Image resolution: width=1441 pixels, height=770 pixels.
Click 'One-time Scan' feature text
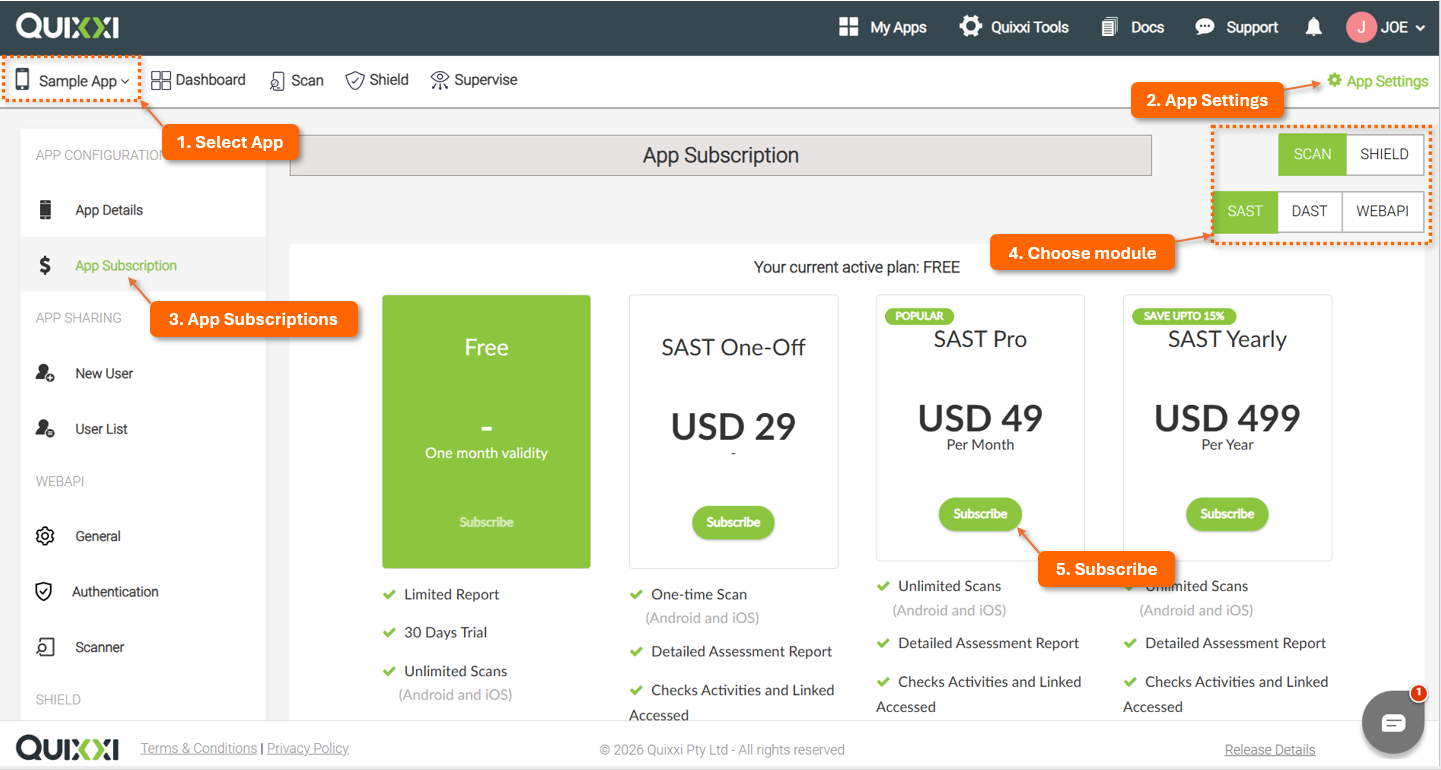[699, 594]
